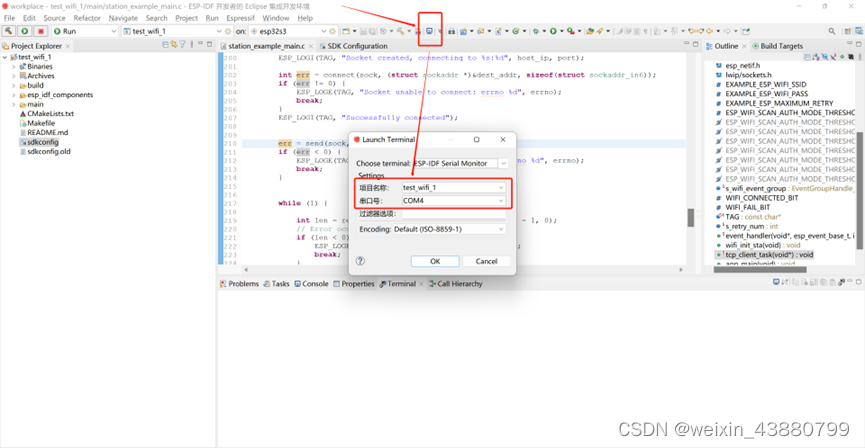Screen dimensions: 865x448
Task: Click the New file wizard toolbar icon
Action: (345, 31)
